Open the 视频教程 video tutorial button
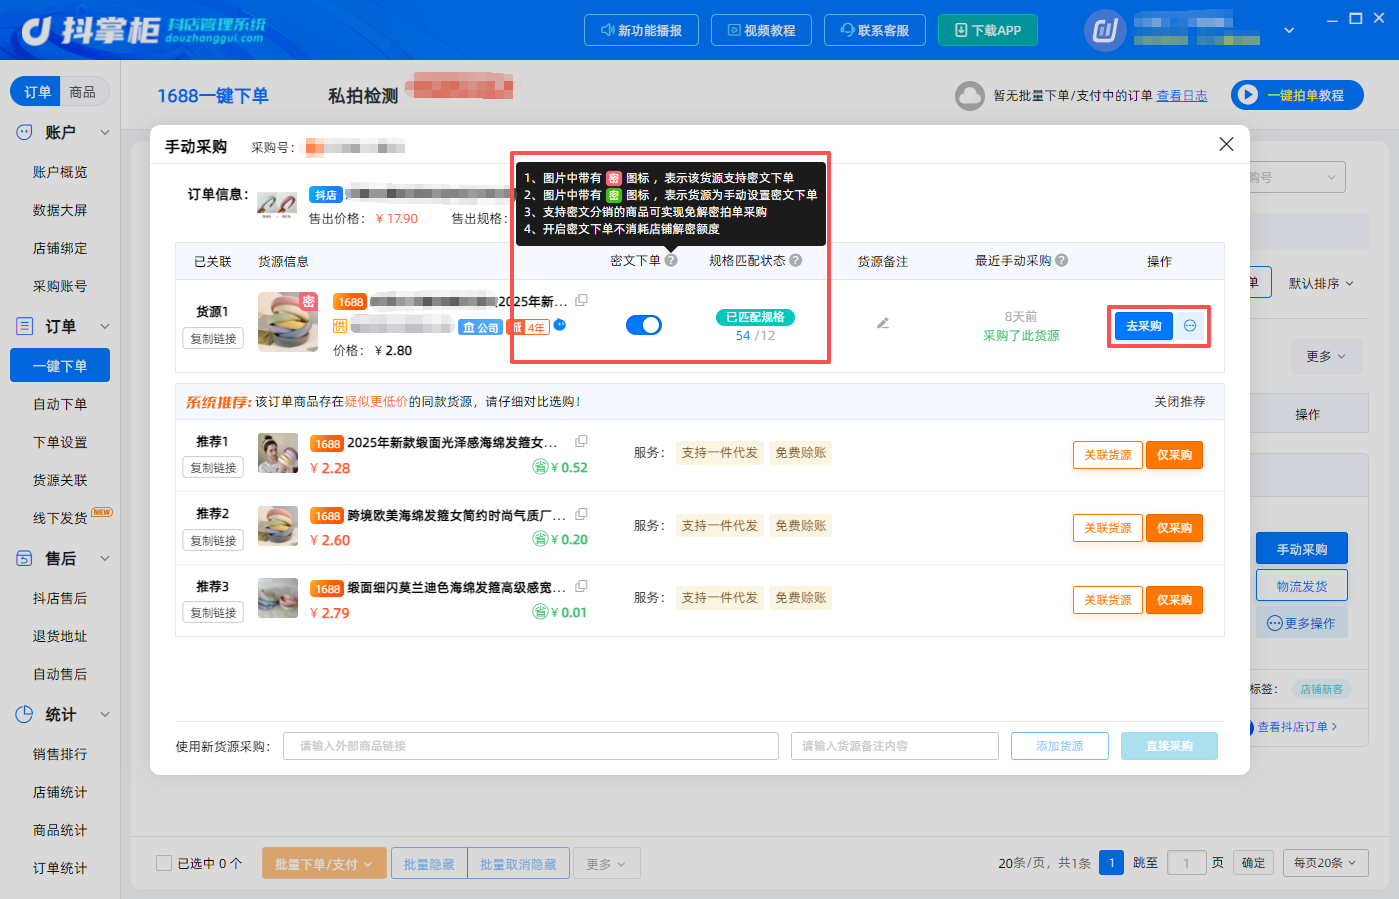This screenshot has height=899, width=1399. click(x=761, y=30)
